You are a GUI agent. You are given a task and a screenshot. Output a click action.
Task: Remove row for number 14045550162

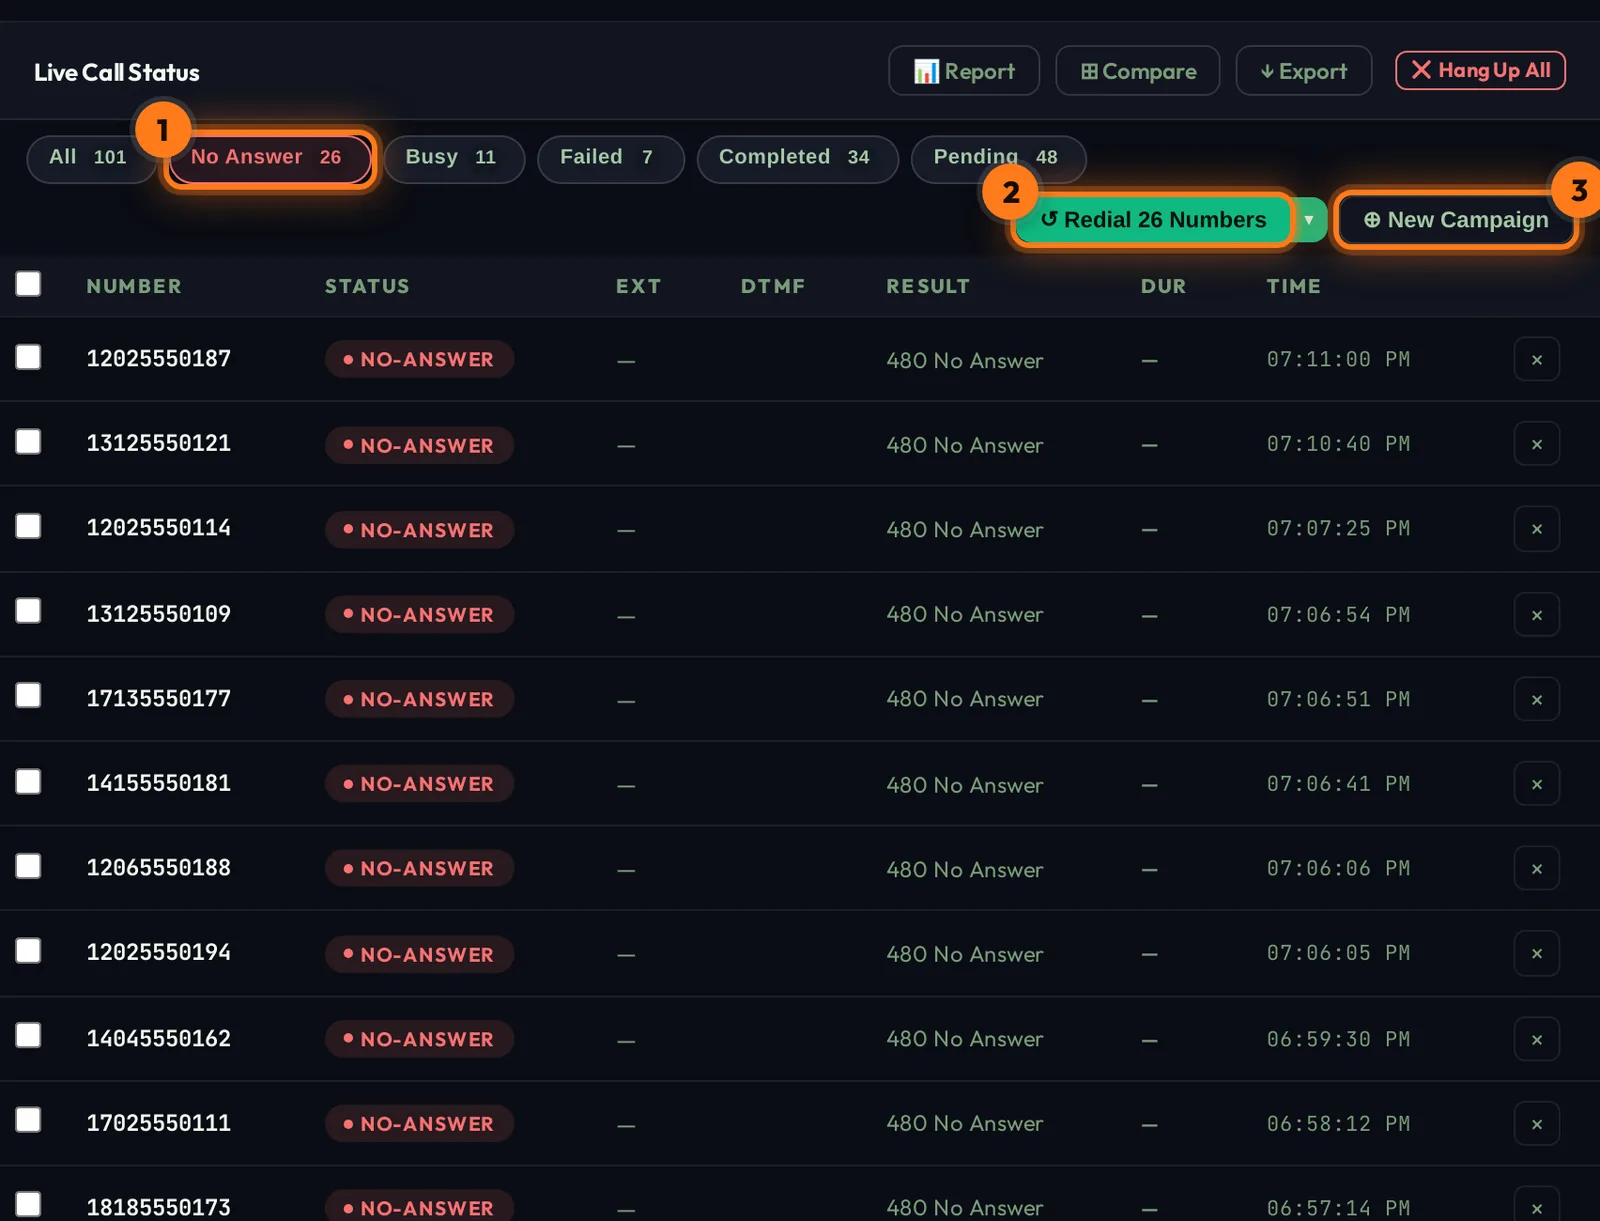pyautogui.click(x=1537, y=1039)
